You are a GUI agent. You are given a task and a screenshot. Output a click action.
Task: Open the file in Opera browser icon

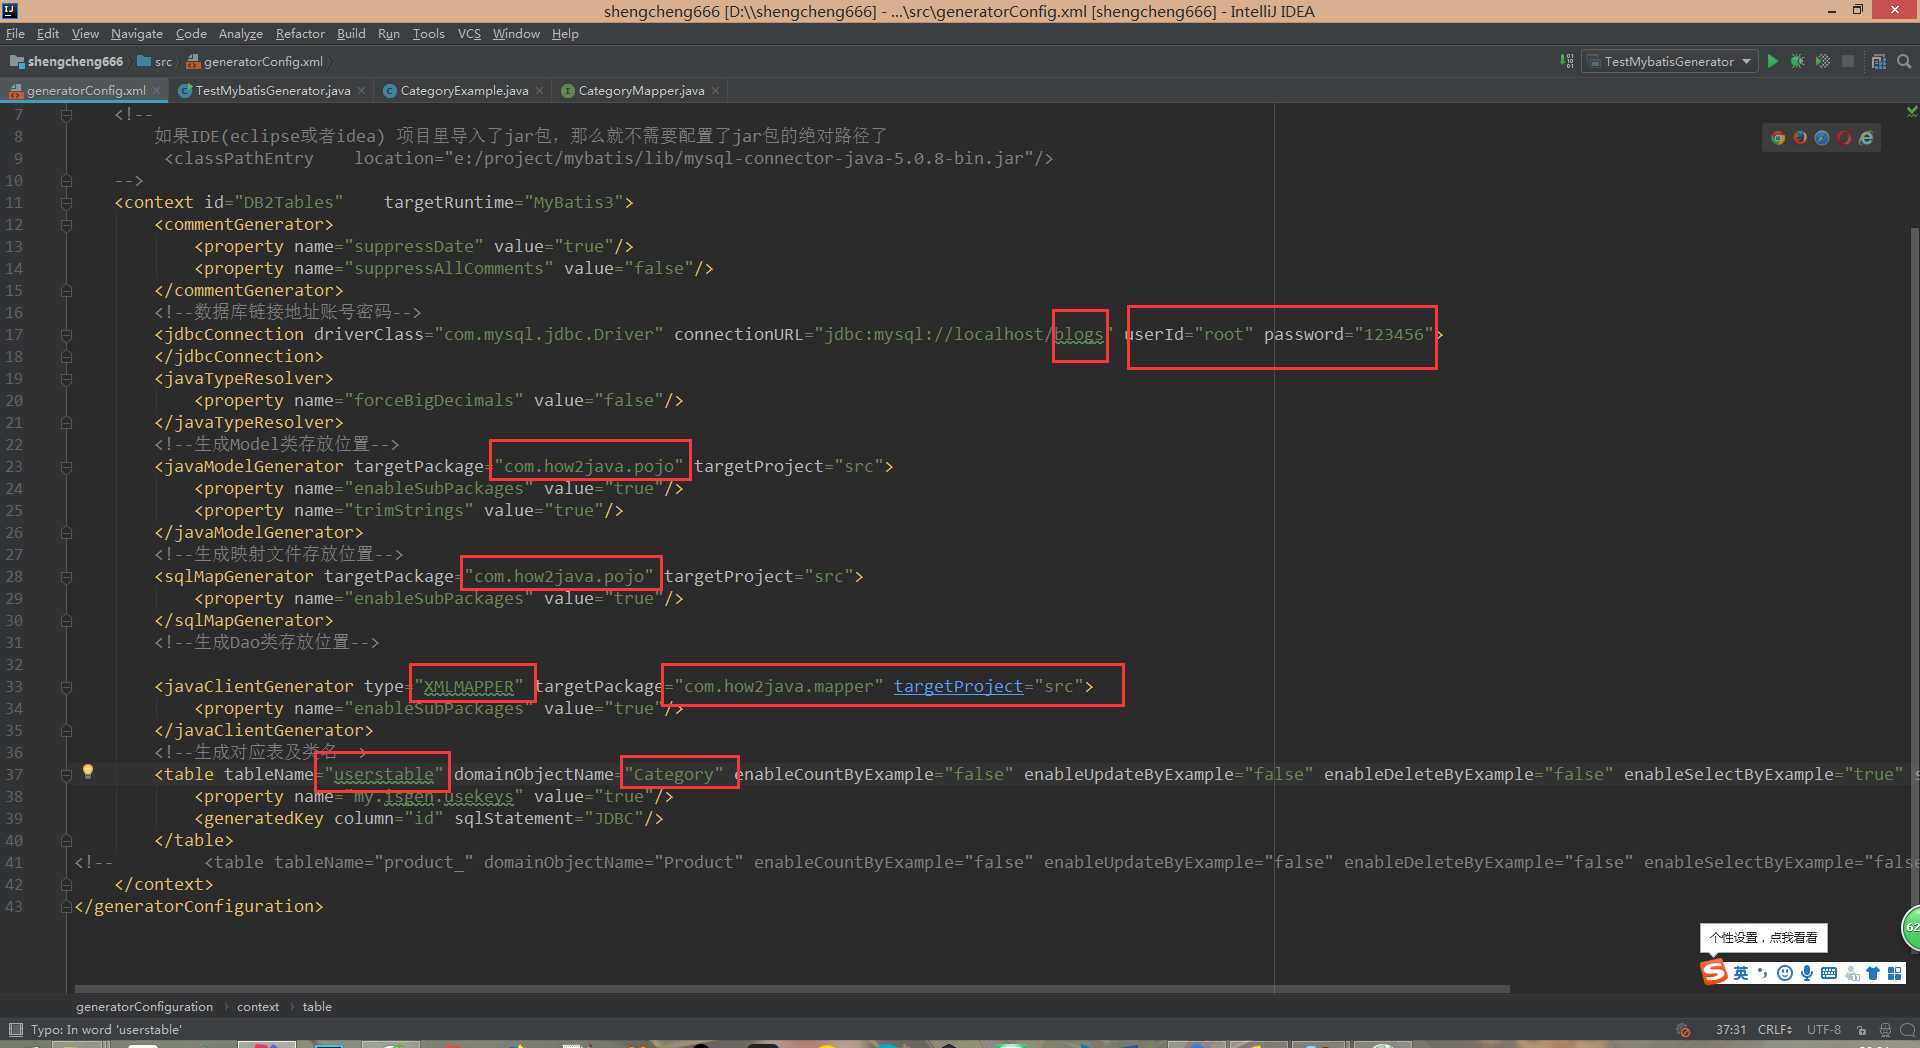coord(1844,138)
